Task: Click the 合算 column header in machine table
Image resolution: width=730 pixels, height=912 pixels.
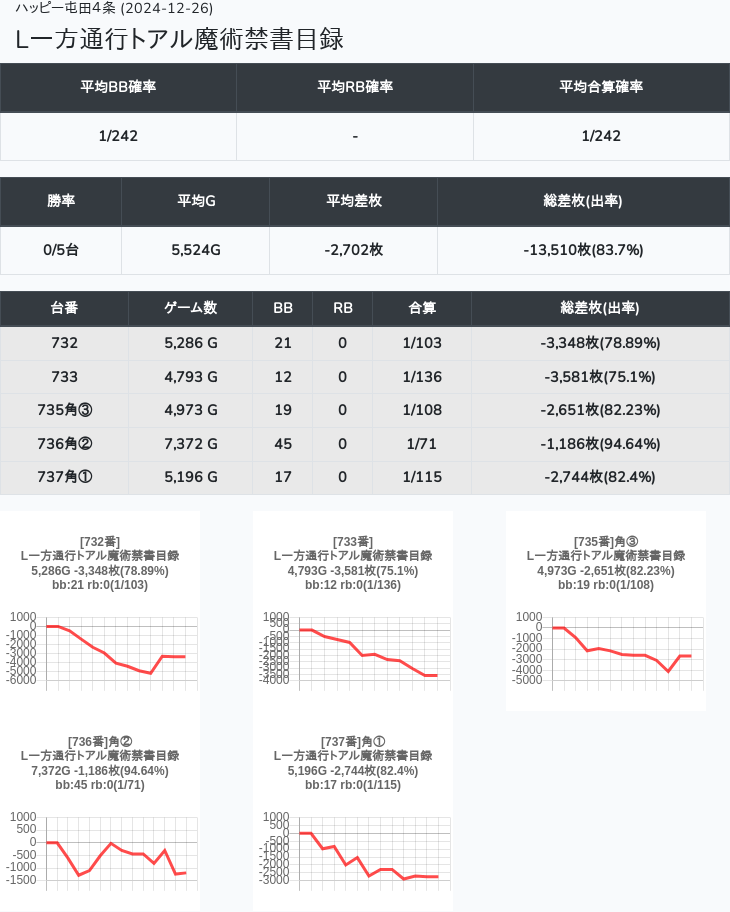Action: (x=421, y=308)
